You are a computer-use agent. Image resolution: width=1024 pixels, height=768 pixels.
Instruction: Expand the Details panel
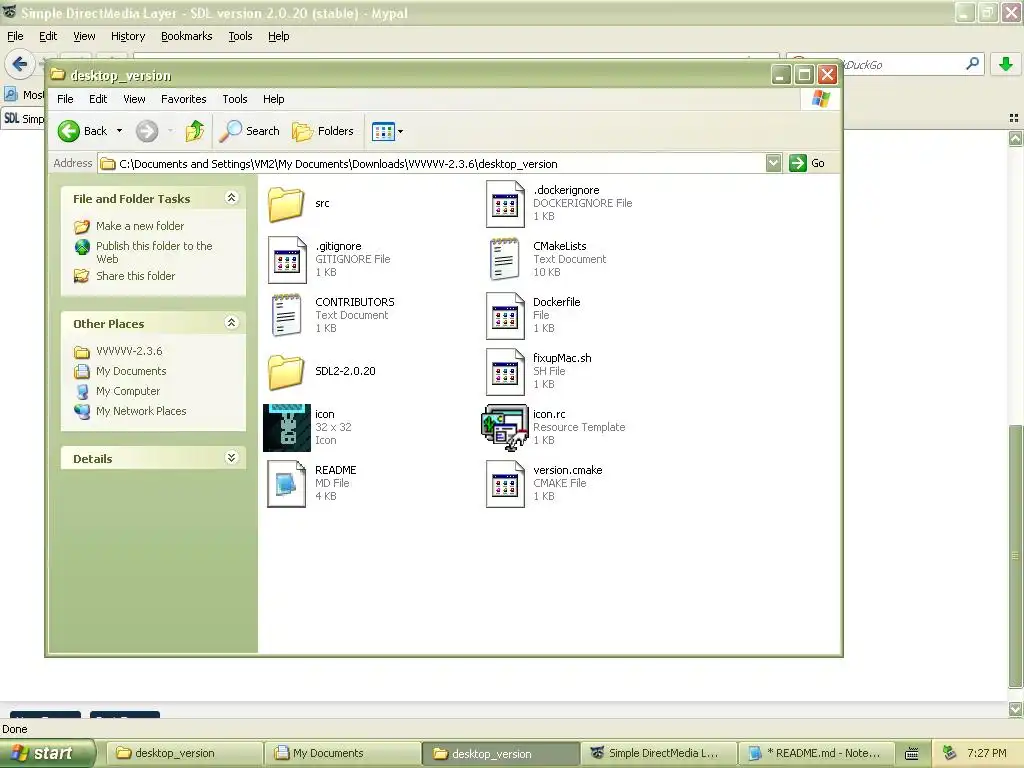pyautogui.click(x=231, y=458)
